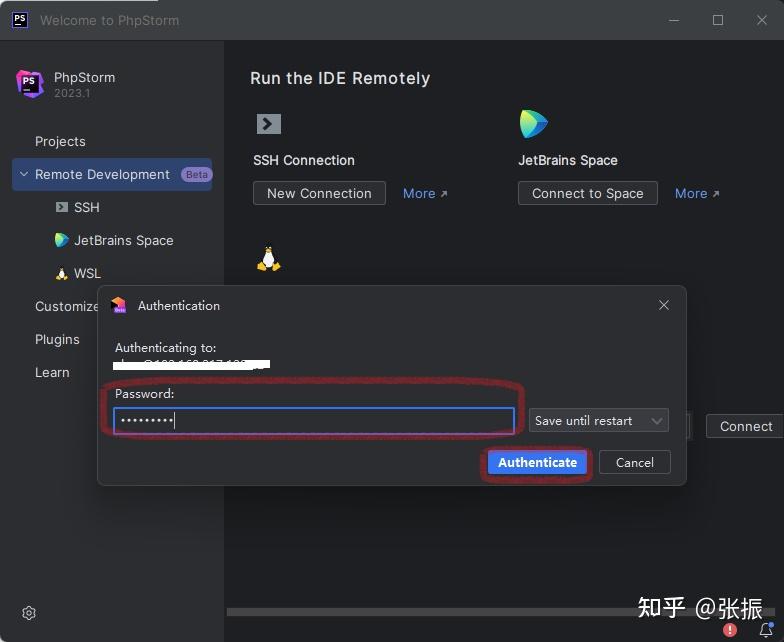Viewport: 784px width, 642px height.
Task: Select Remote Development in the sidebar
Action: coord(112,174)
